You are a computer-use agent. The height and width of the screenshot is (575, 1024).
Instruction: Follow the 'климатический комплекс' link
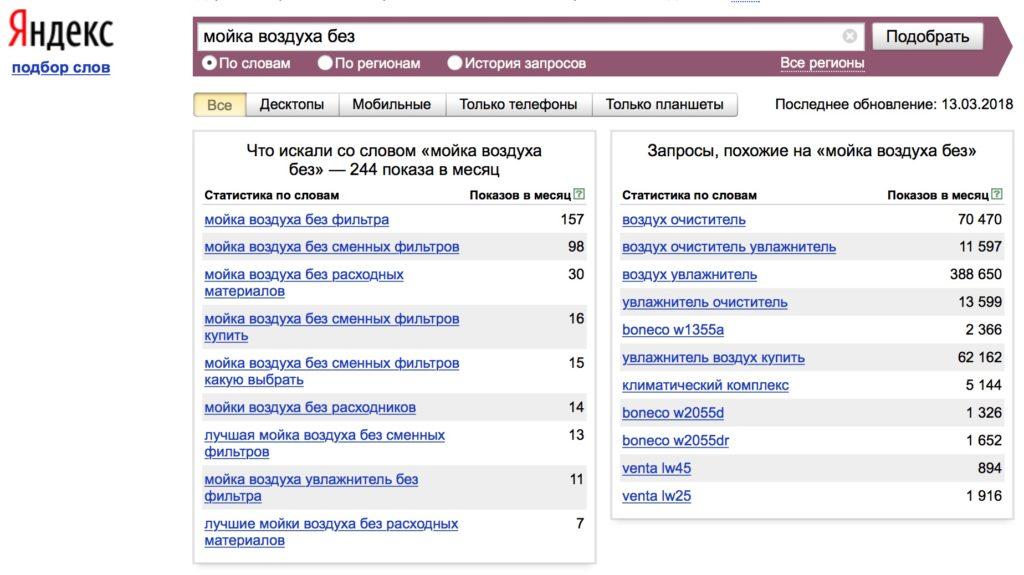click(705, 385)
